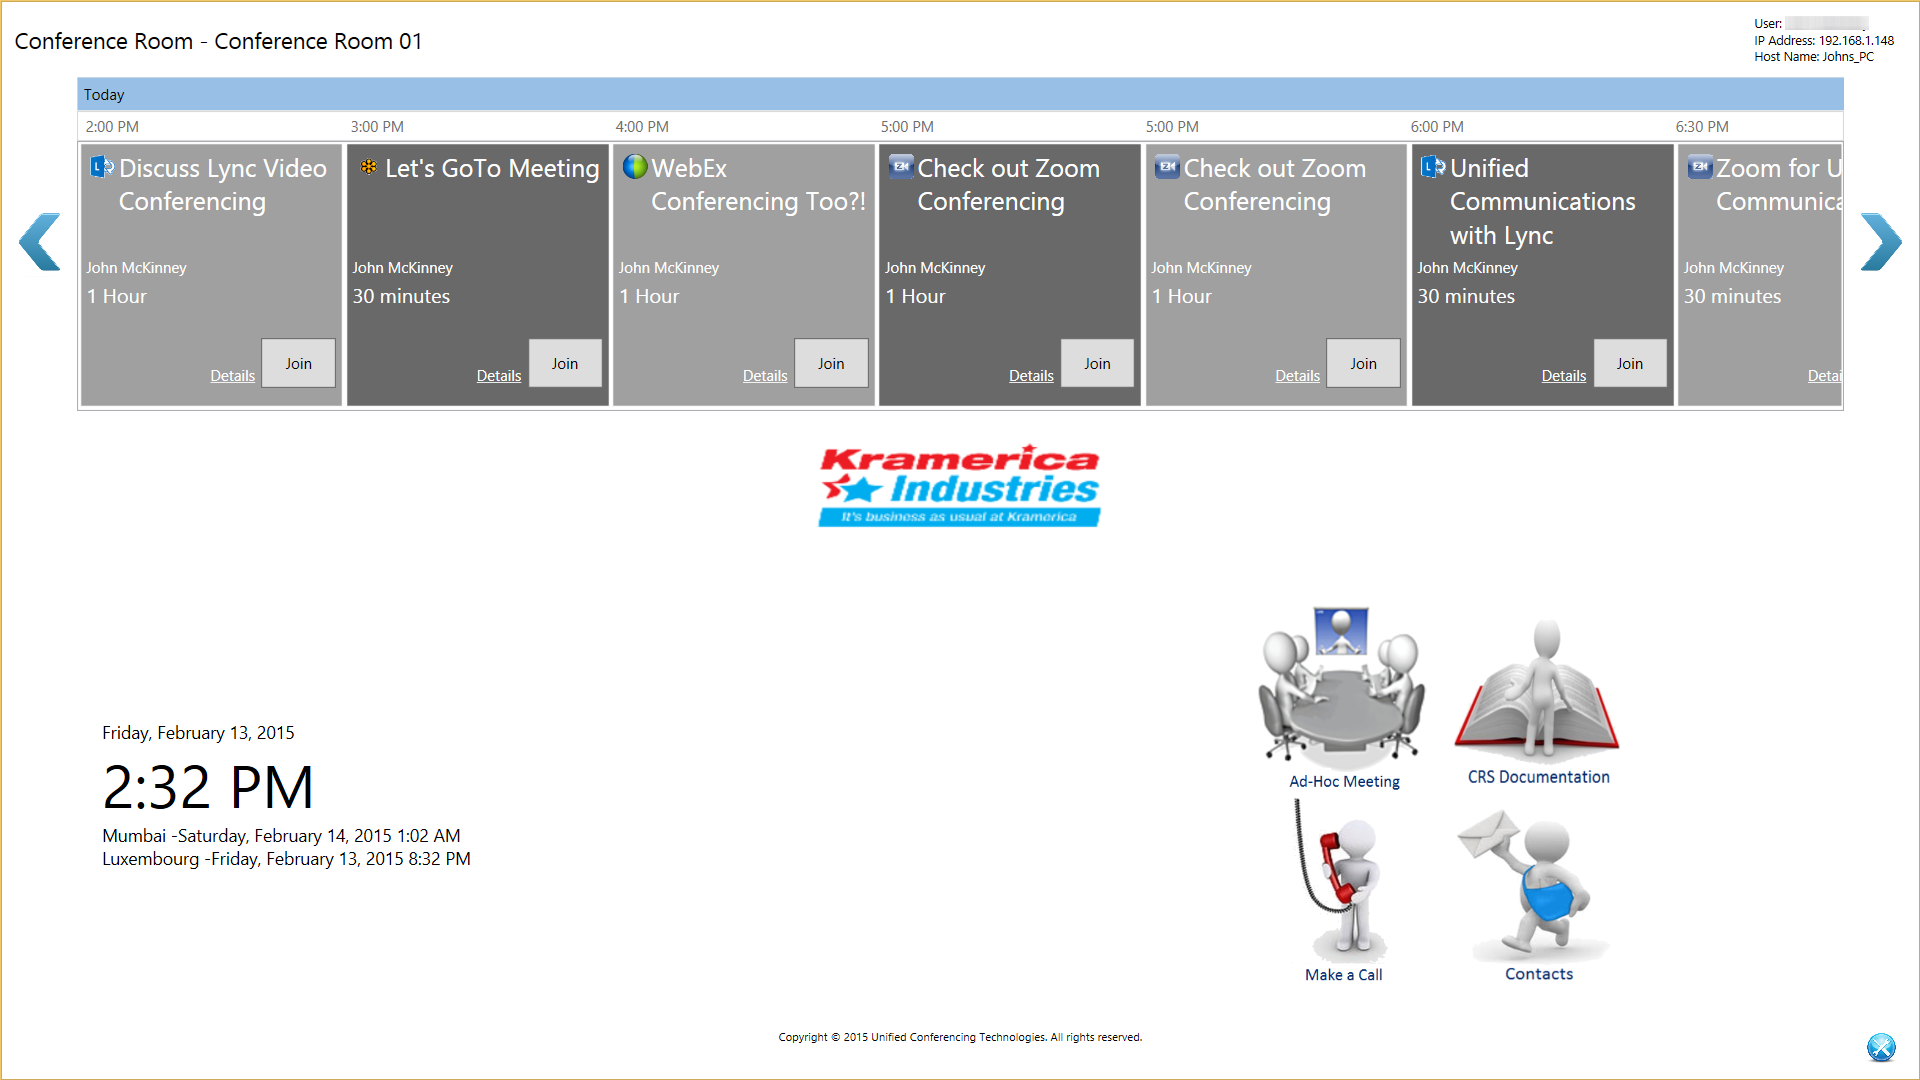Viewport: 1920px width, 1080px height.
Task: Open Details for Unified Communications with Lync
Action: pos(1563,376)
